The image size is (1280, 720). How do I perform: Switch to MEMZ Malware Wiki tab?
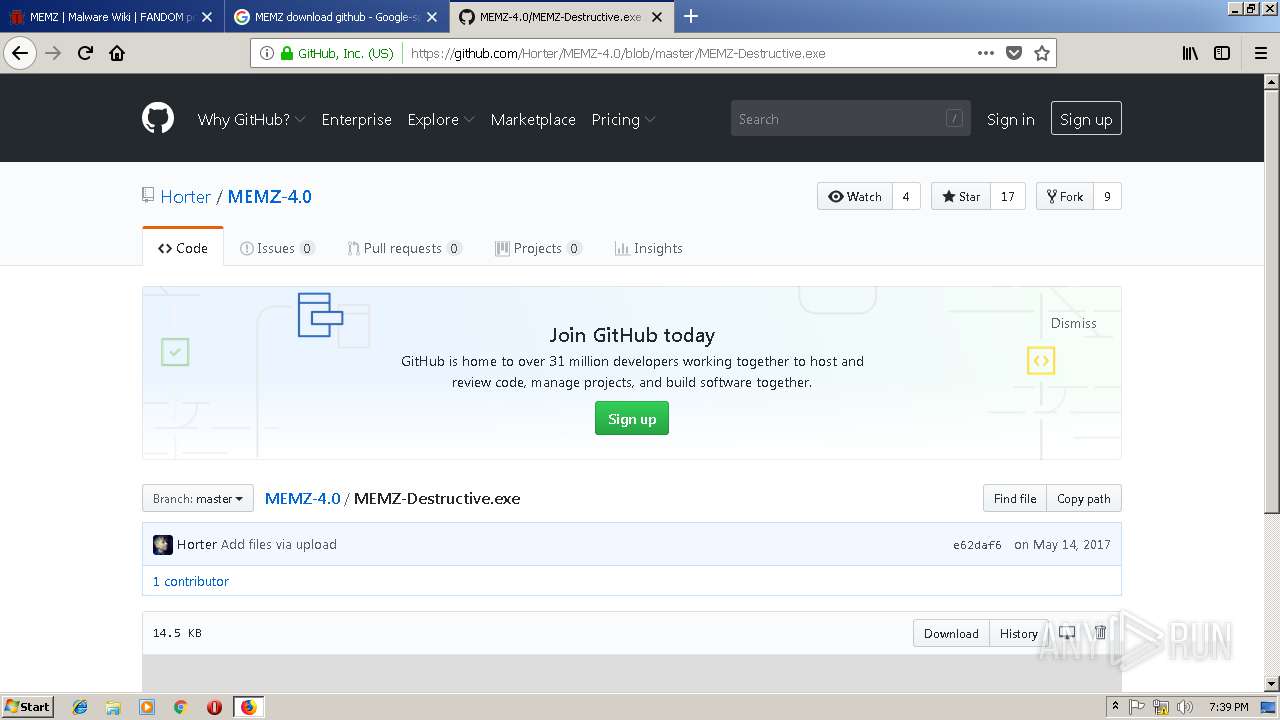[x=110, y=17]
